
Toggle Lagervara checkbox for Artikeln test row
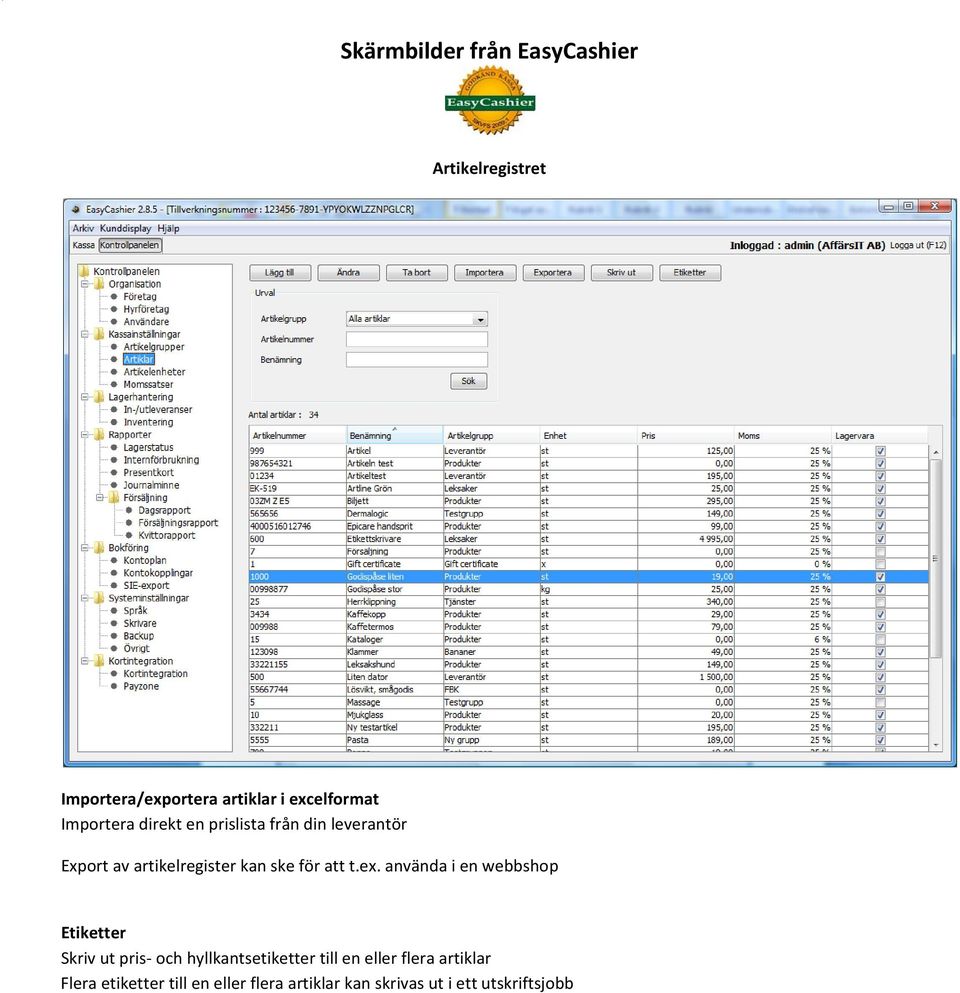coord(880,464)
